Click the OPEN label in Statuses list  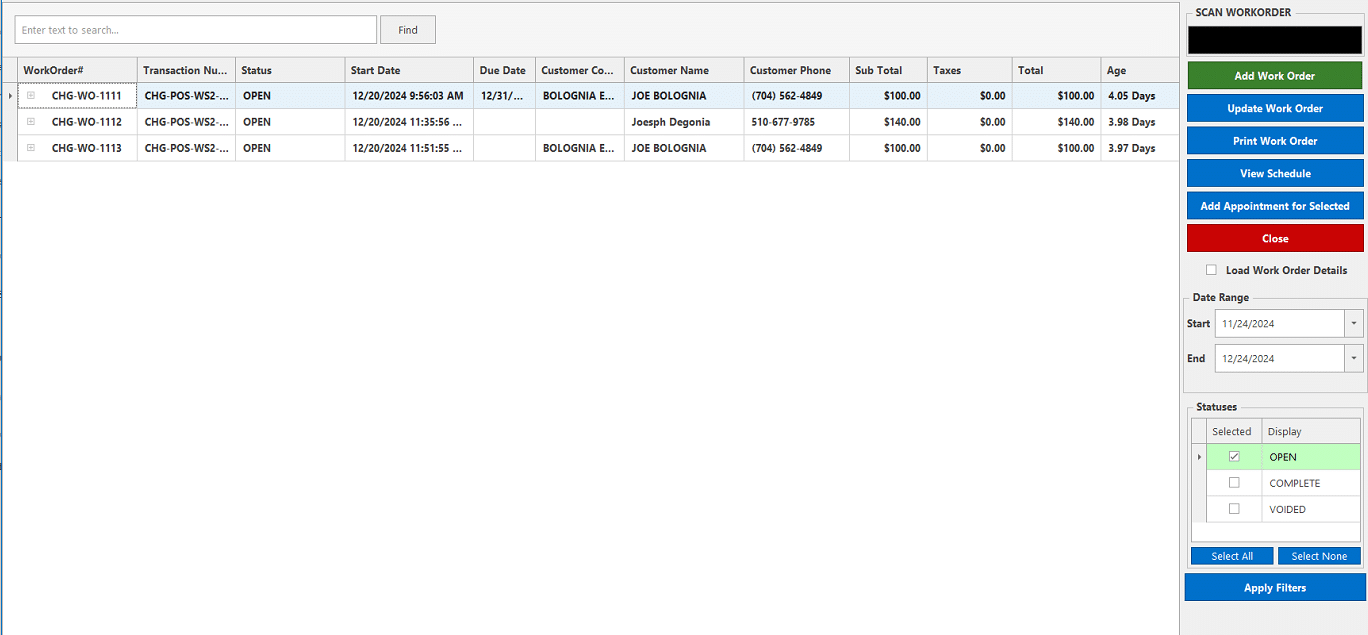1283,457
